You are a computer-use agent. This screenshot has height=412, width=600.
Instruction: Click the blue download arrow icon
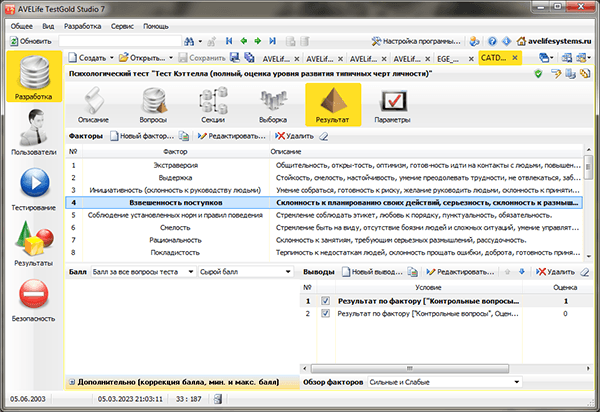[x=506, y=41]
